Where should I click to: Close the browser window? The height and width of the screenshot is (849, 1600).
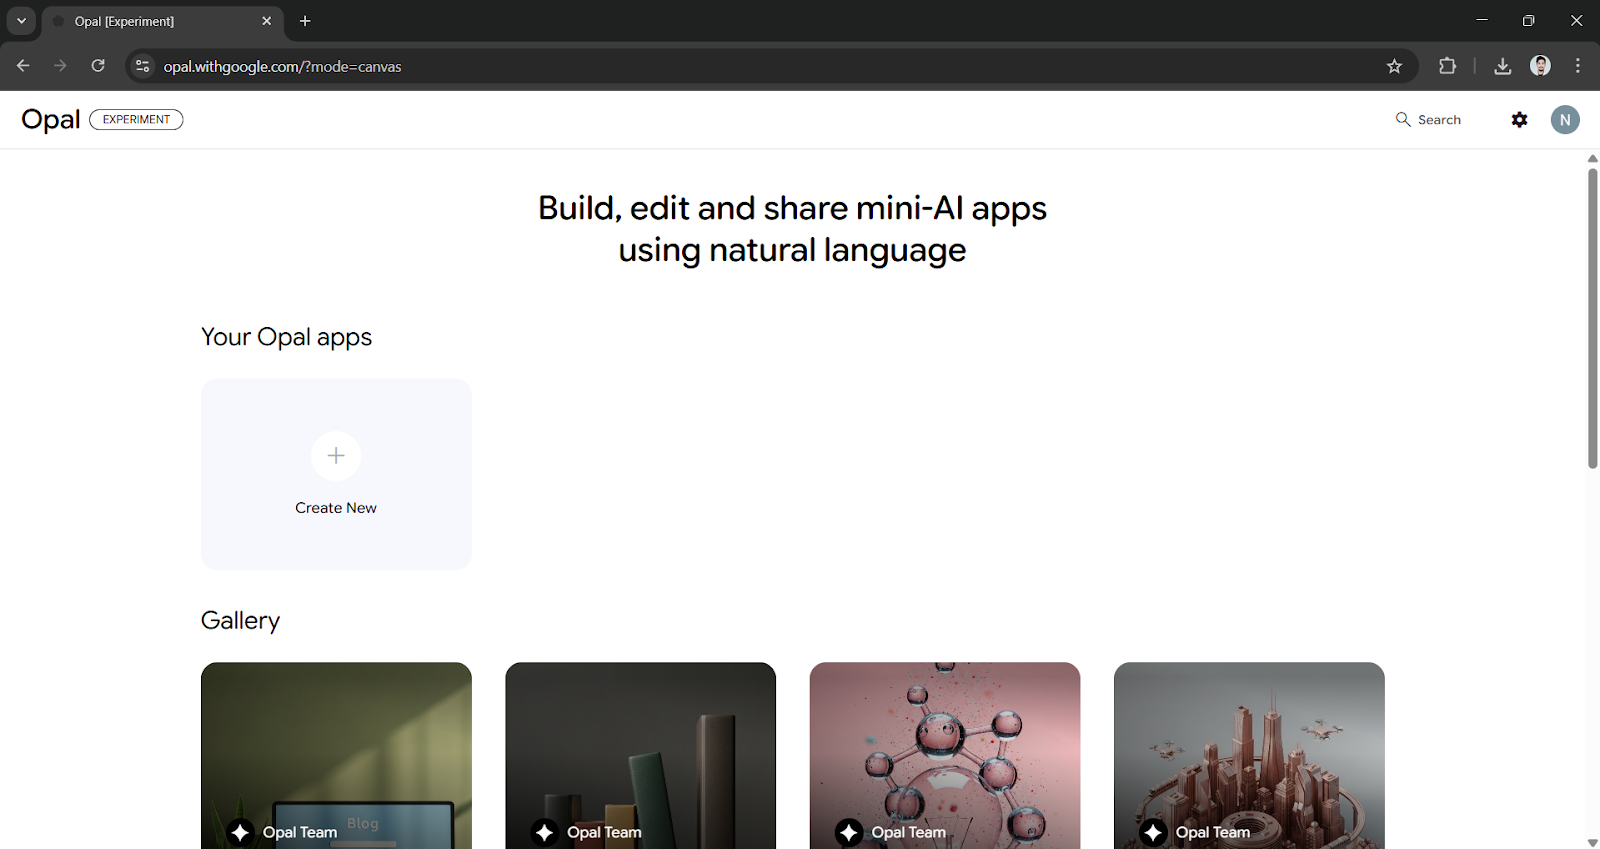pyautogui.click(x=1576, y=20)
